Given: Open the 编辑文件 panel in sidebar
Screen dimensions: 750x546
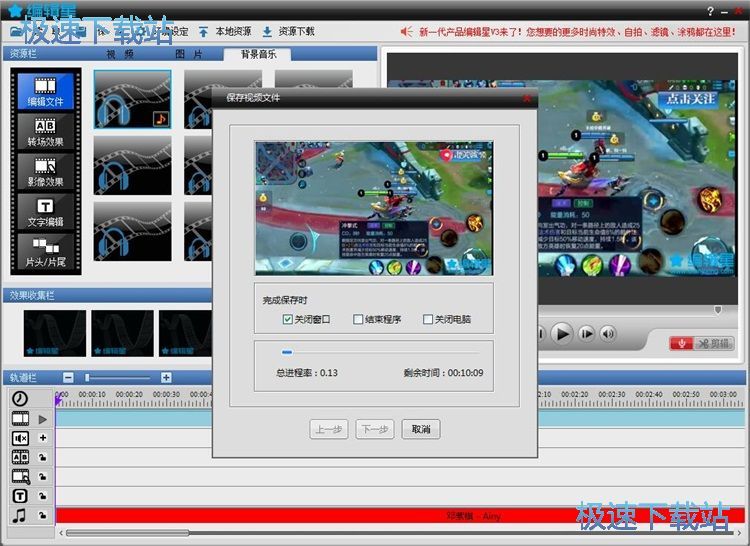Looking at the screenshot, I should tap(45, 91).
